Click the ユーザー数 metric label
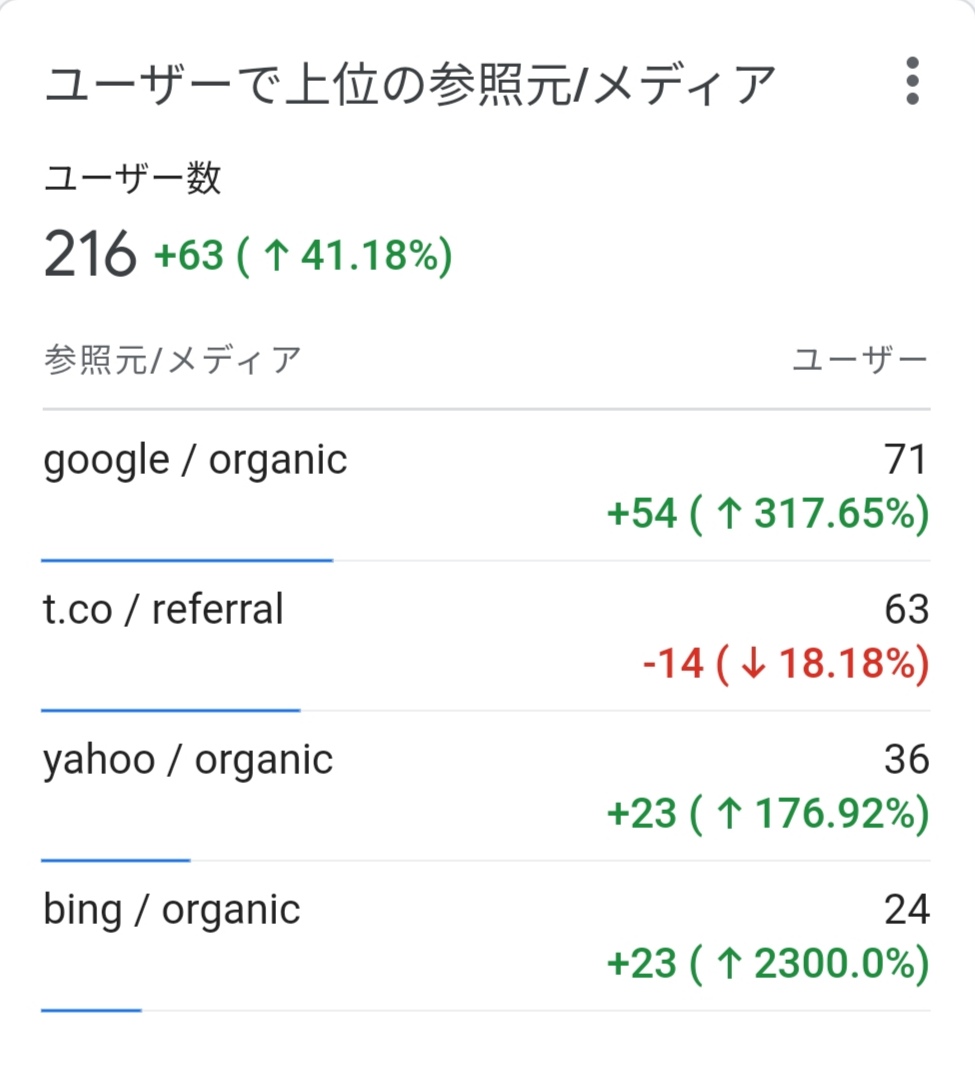Viewport: 975px width, 1084px height. (132, 178)
